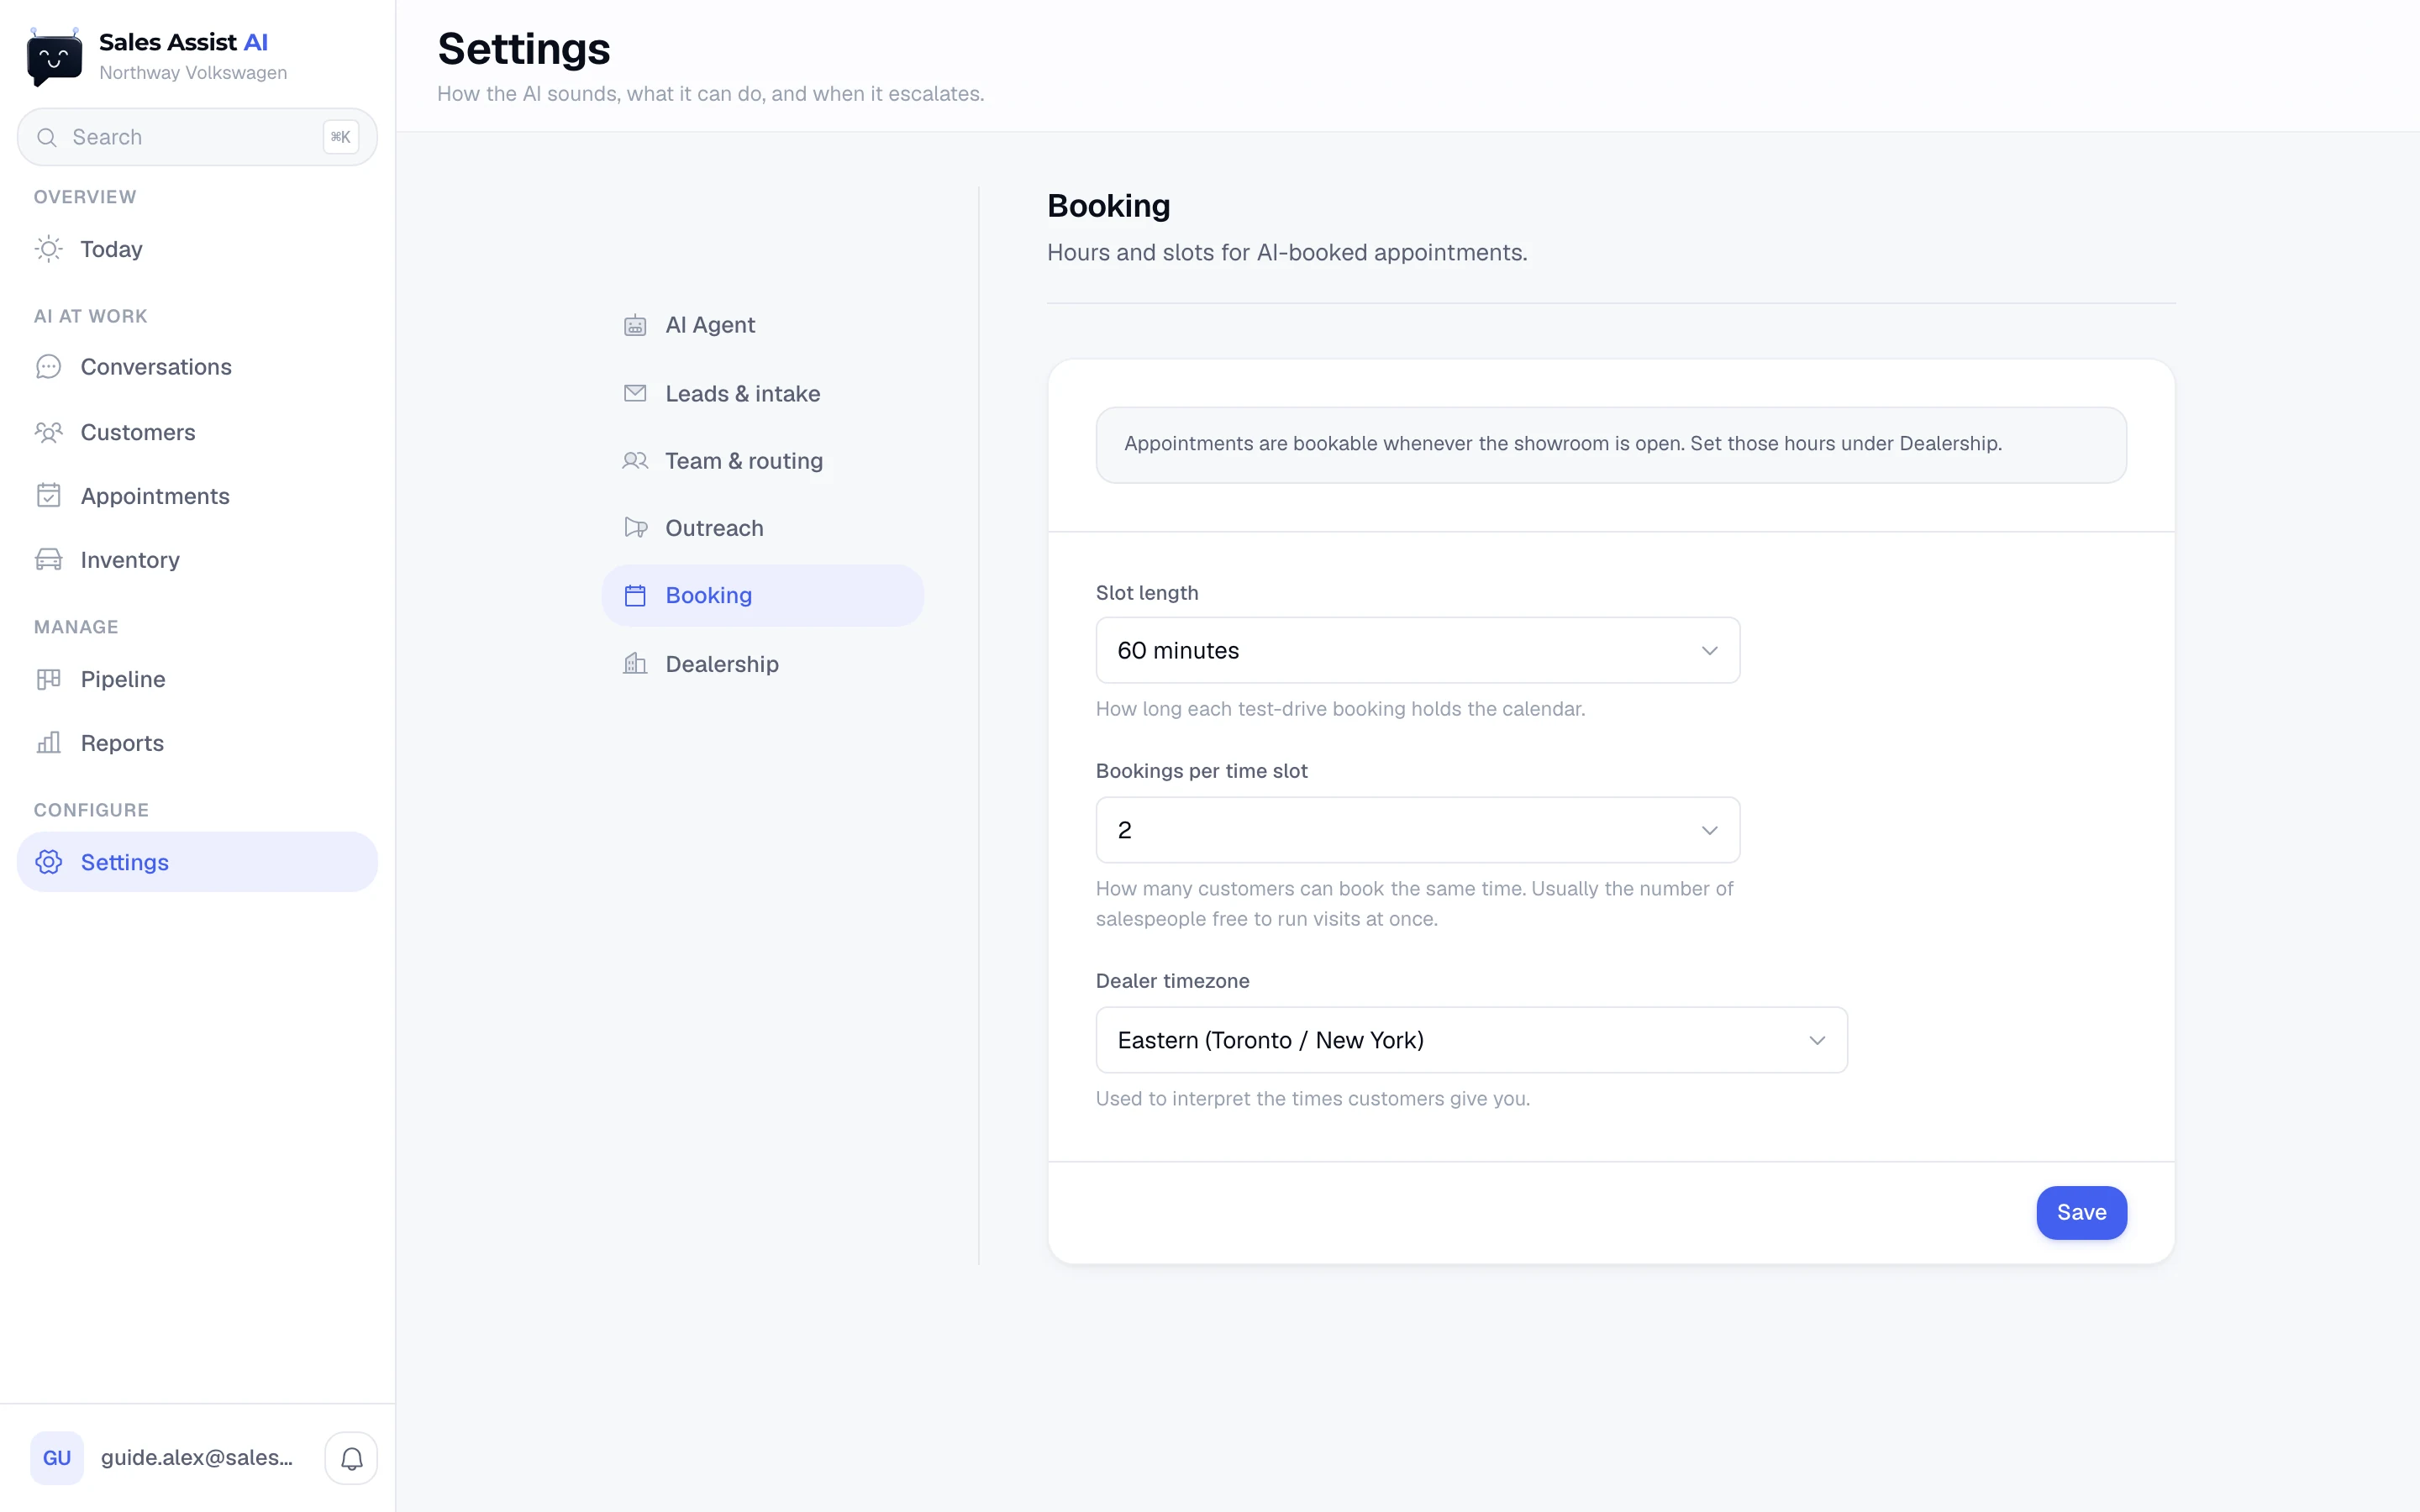
Task: Save the booking settings
Action: 2081,1212
